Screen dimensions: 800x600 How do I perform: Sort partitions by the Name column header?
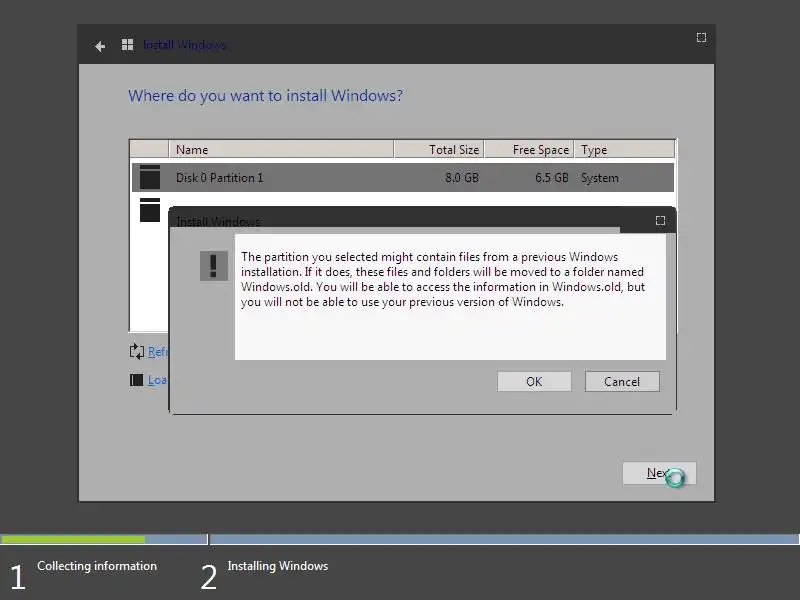(281, 149)
